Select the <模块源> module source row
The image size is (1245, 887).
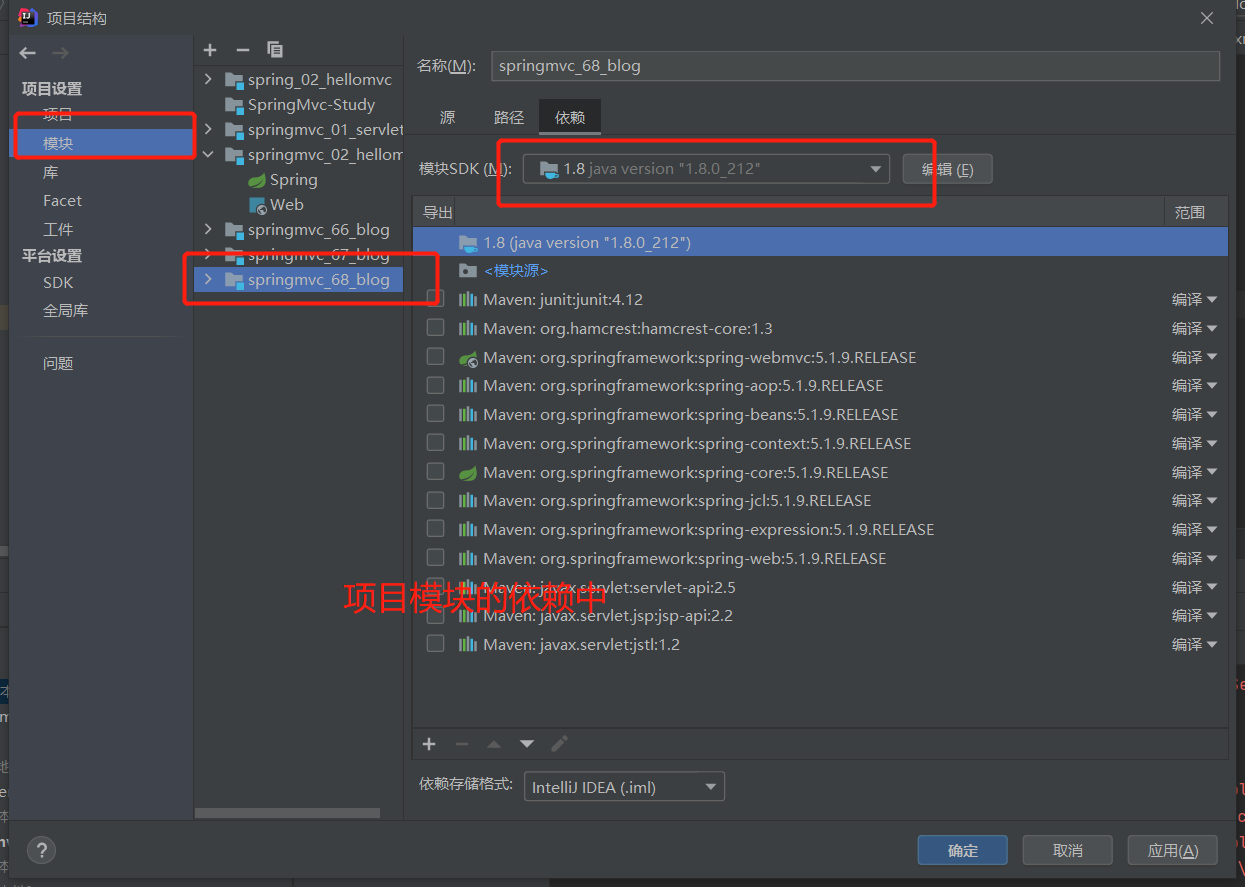[x=820, y=271]
